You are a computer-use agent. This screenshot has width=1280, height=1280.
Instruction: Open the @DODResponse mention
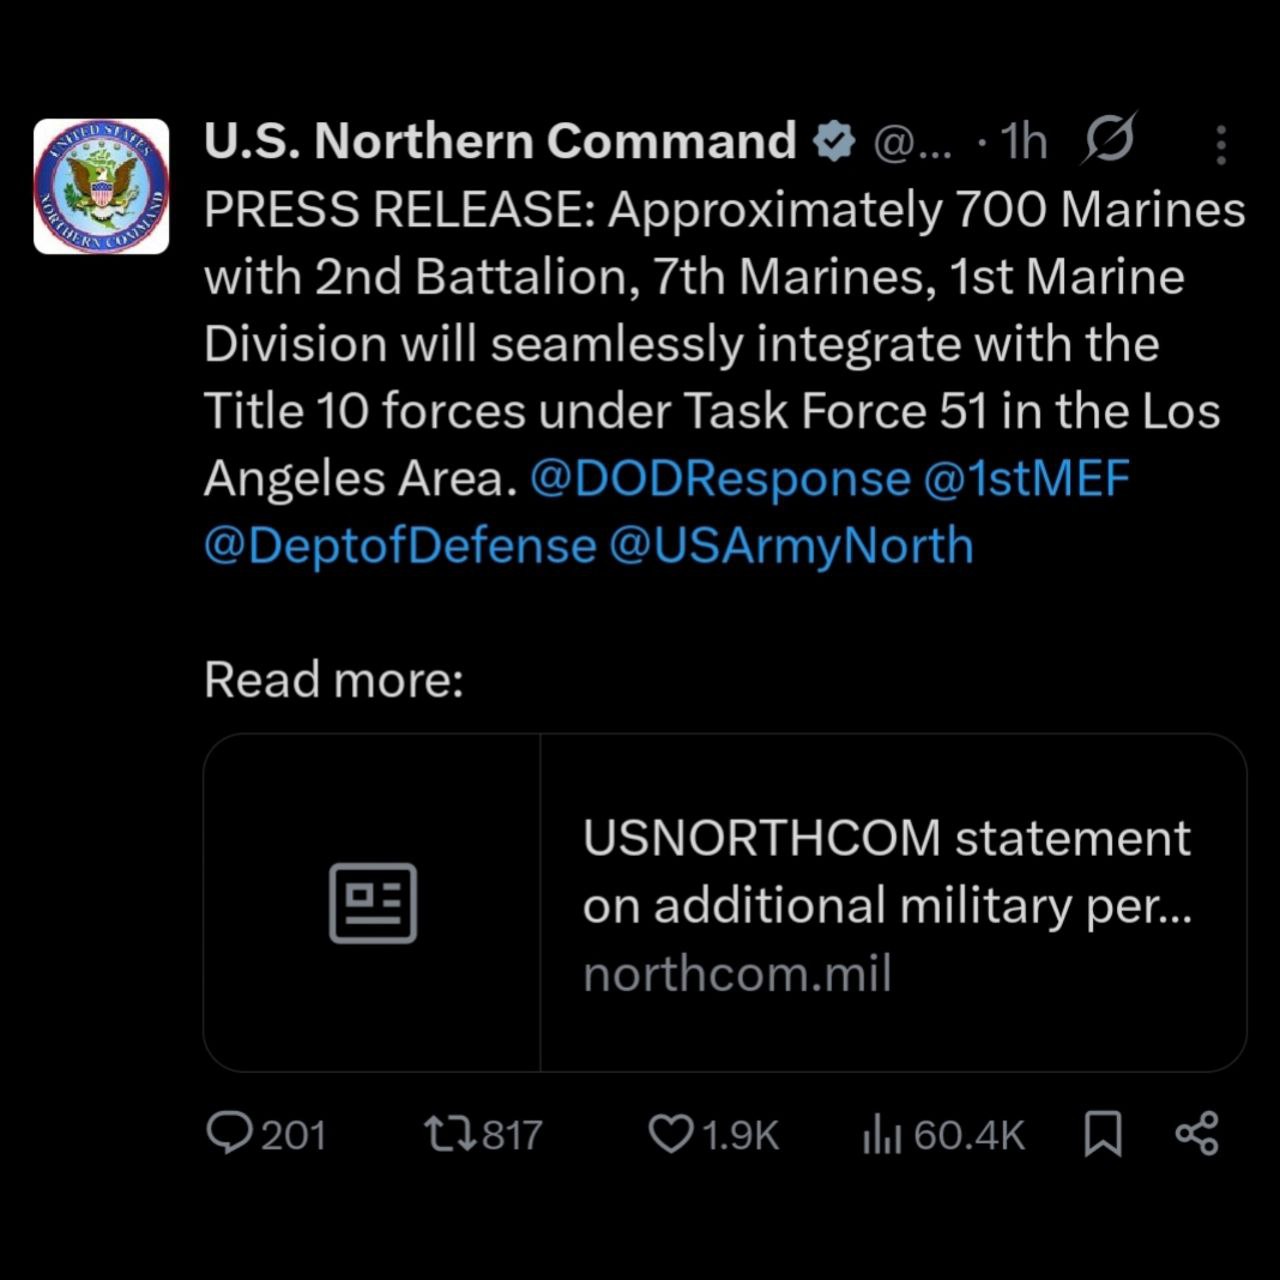720,478
